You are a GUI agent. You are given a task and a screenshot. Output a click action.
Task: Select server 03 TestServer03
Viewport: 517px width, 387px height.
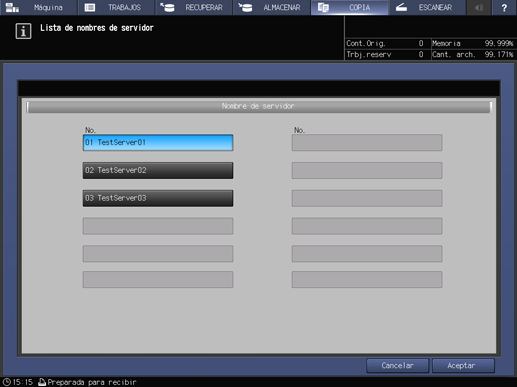158,198
